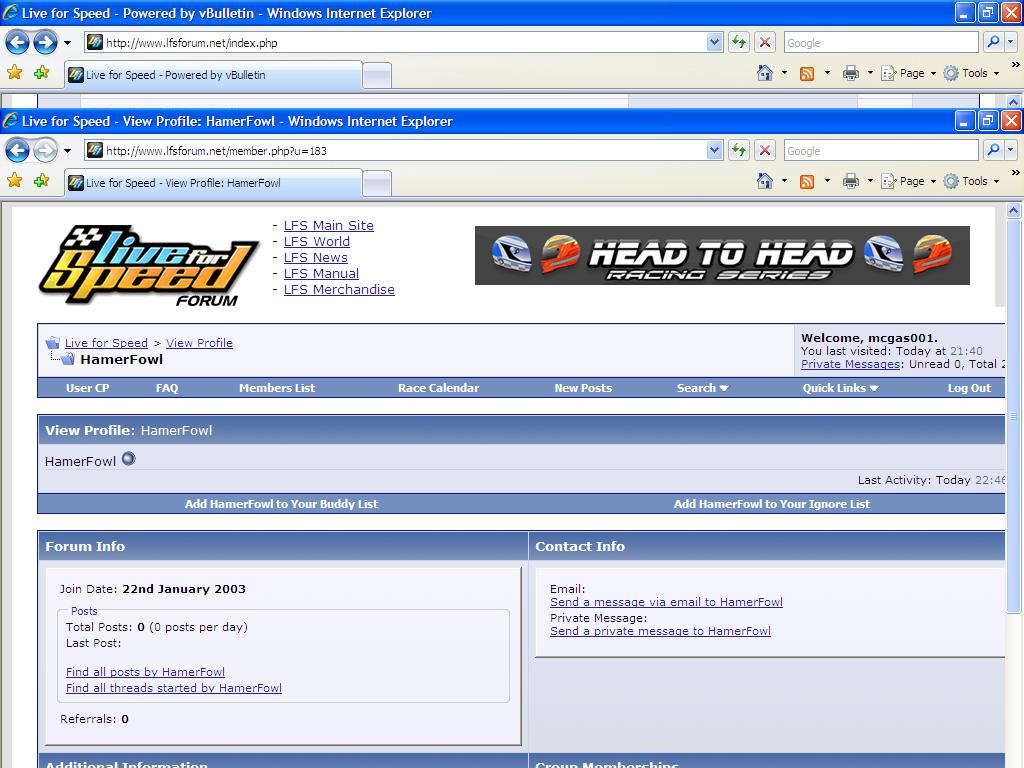Select the View Profile: HamerFowl browser tab
This screenshot has width=1024, height=768.
pos(214,183)
